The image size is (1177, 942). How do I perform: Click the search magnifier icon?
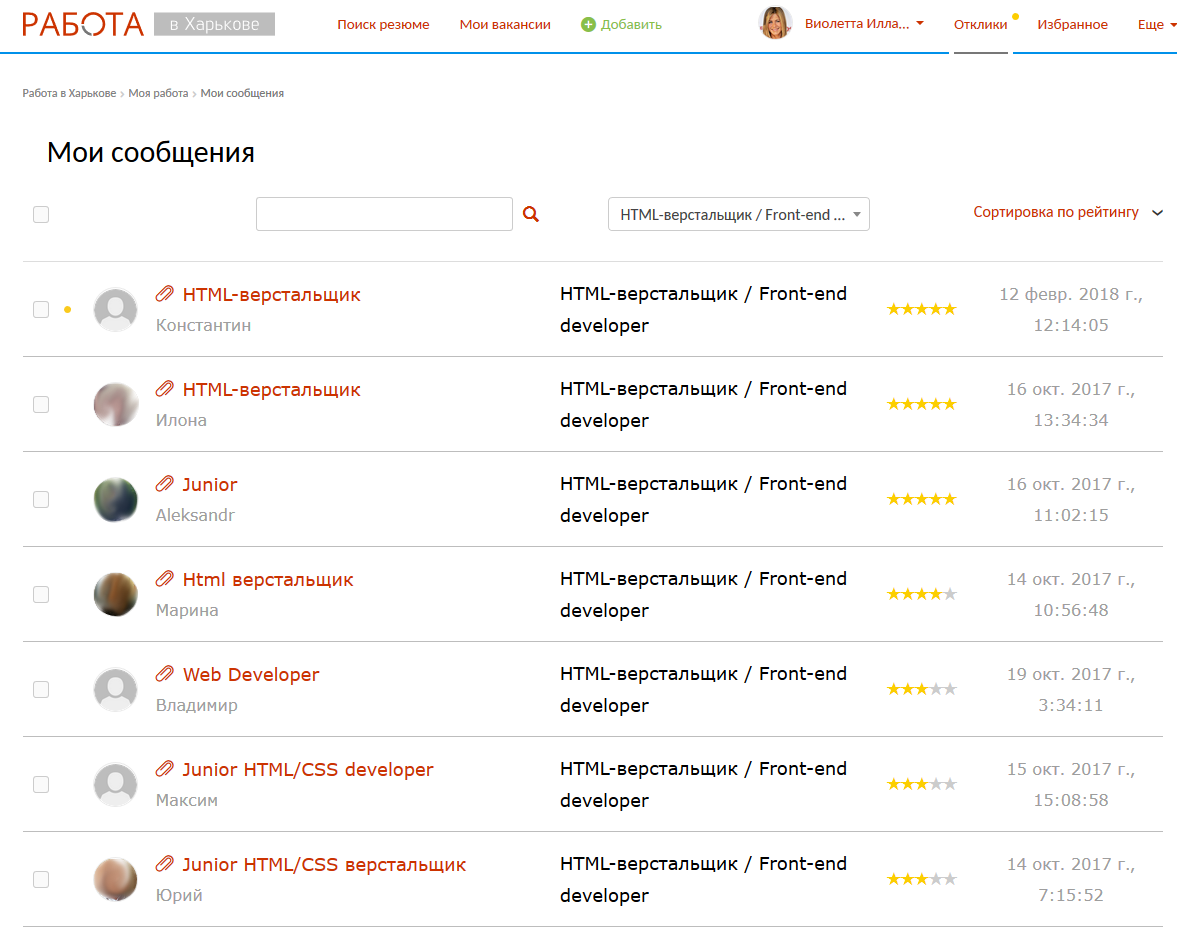coord(531,214)
